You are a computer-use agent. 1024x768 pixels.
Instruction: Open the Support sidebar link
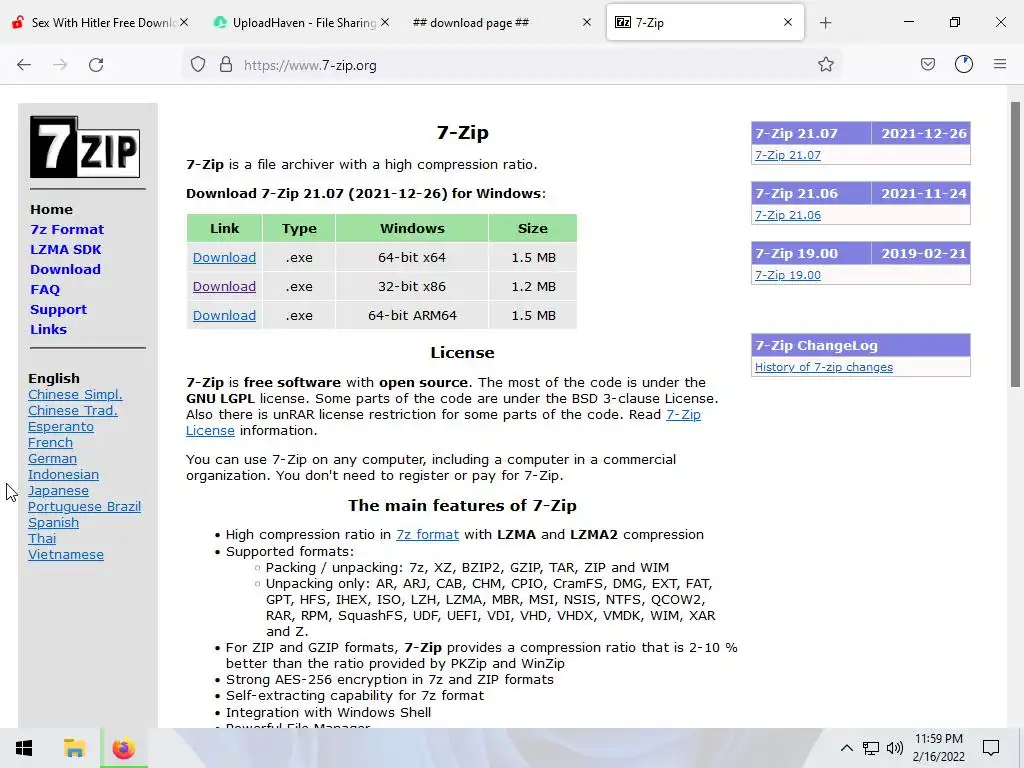[58, 310]
